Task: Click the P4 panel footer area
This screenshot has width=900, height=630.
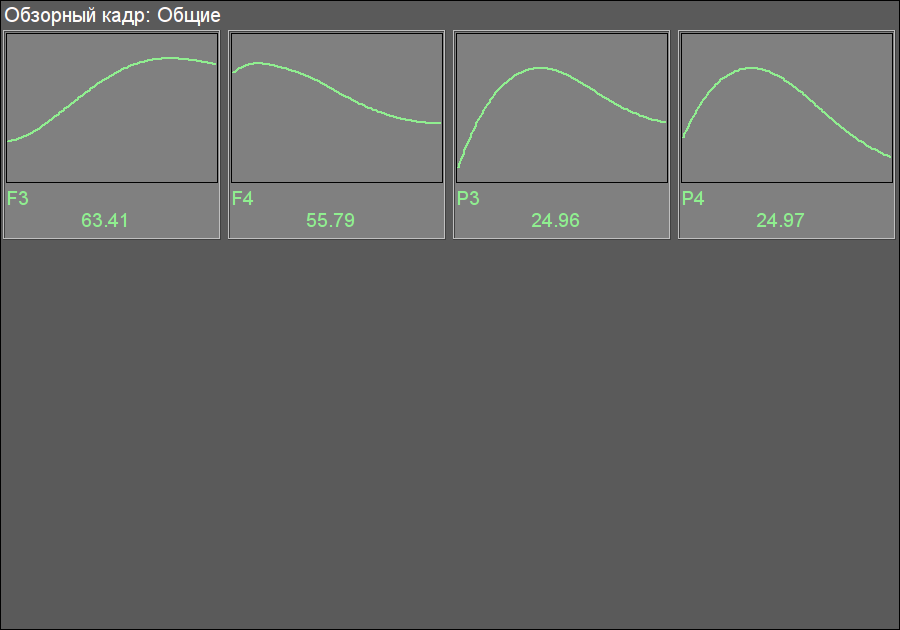Action: click(787, 210)
